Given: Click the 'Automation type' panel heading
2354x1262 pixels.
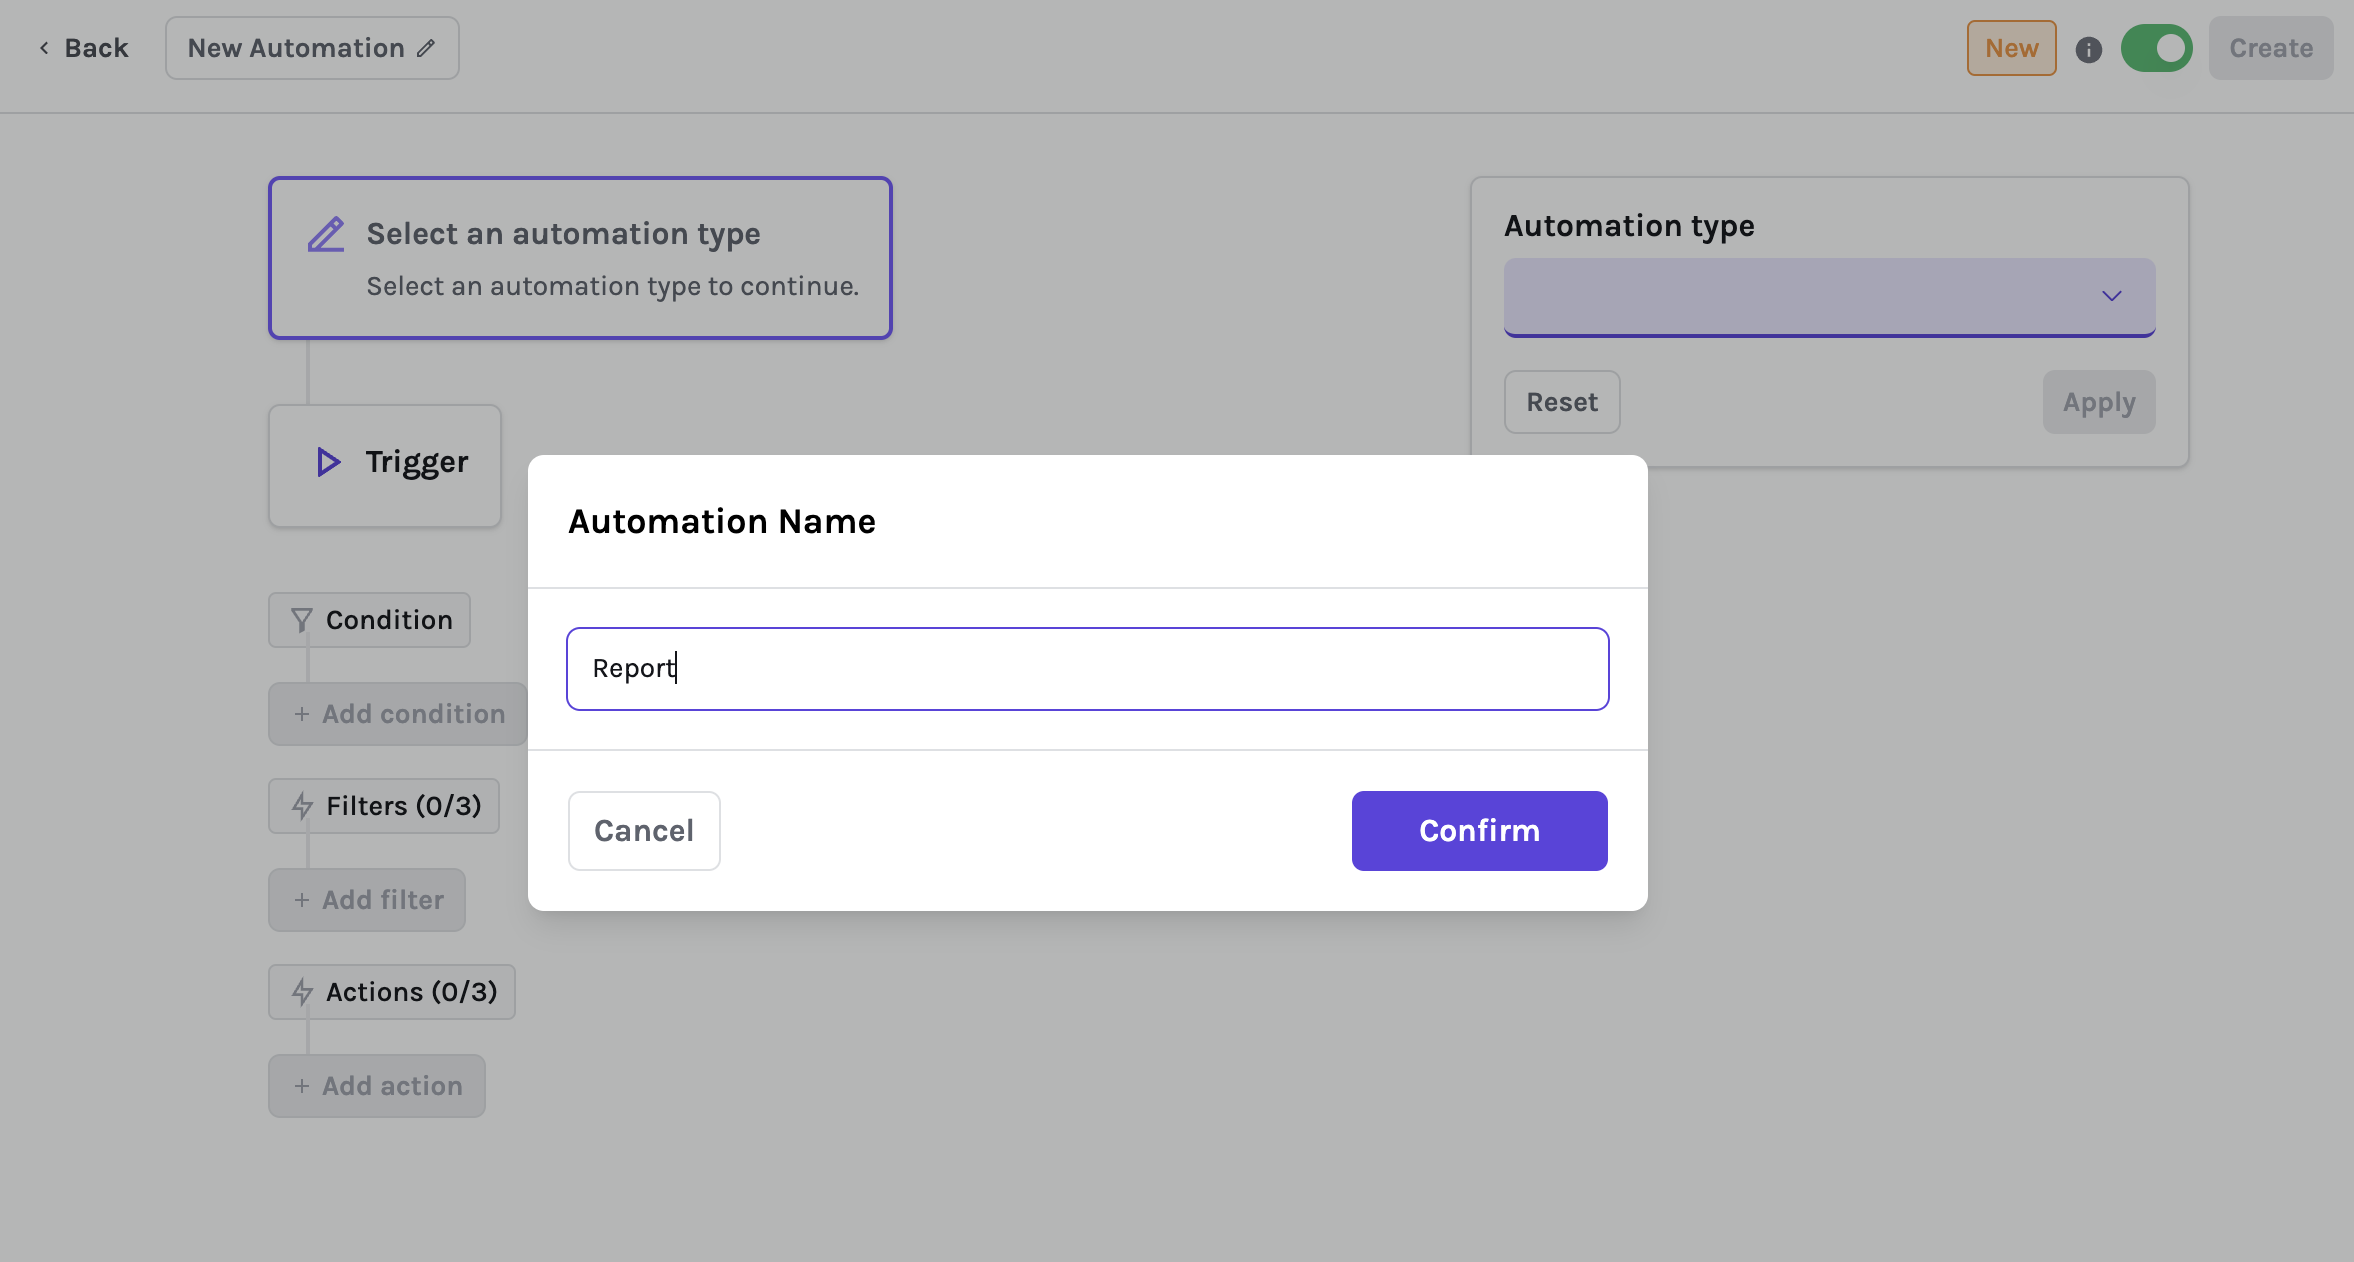Looking at the screenshot, I should point(1629,226).
